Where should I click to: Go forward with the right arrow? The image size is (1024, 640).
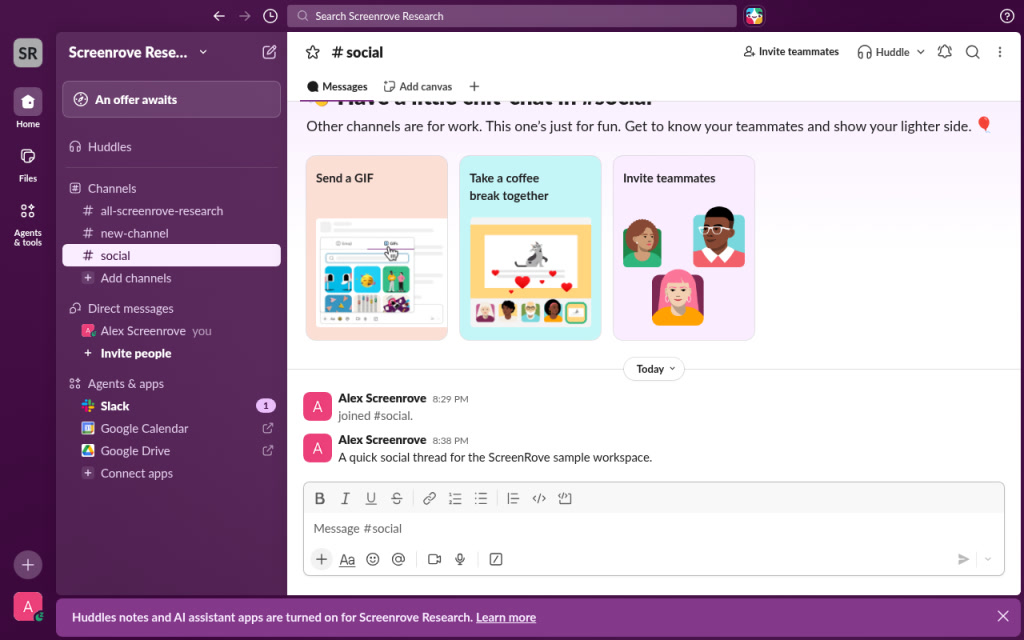point(245,16)
